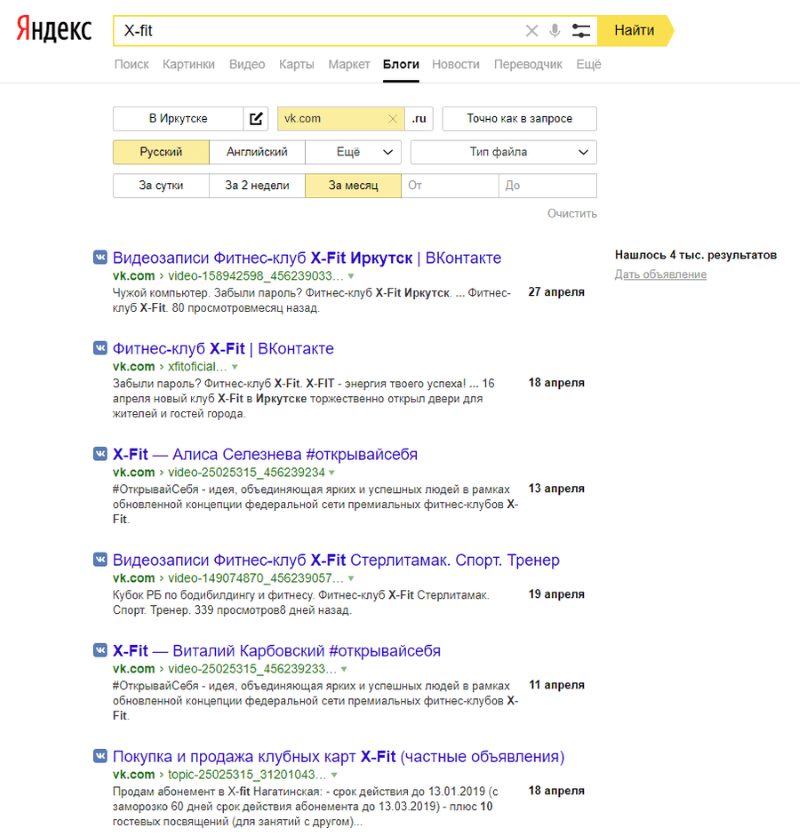Open Фитнес-клуб X-Fit | ВКонтакте result
The width and height of the screenshot is (800, 837).
coord(223,349)
